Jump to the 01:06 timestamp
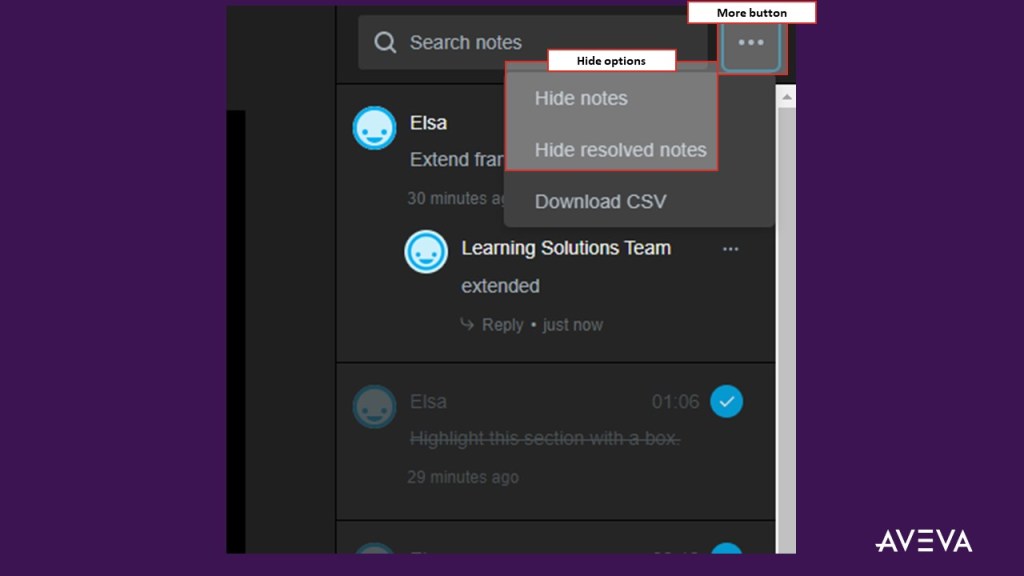Image resolution: width=1024 pixels, height=576 pixels. pyautogui.click(x=675, y=402)
